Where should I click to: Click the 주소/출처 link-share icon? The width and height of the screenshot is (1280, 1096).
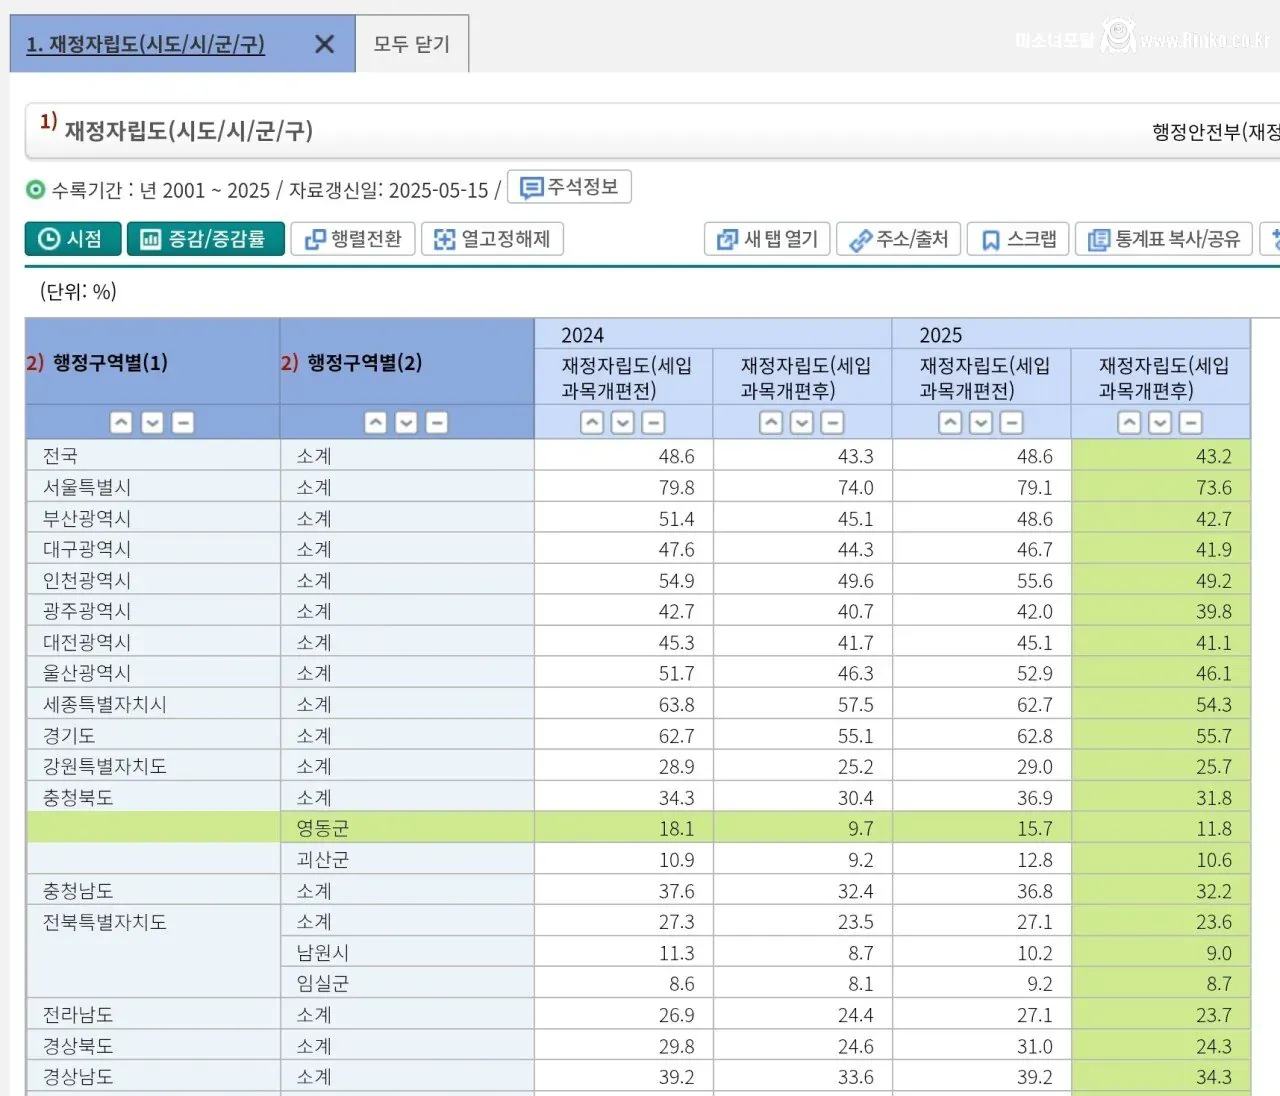858,239
